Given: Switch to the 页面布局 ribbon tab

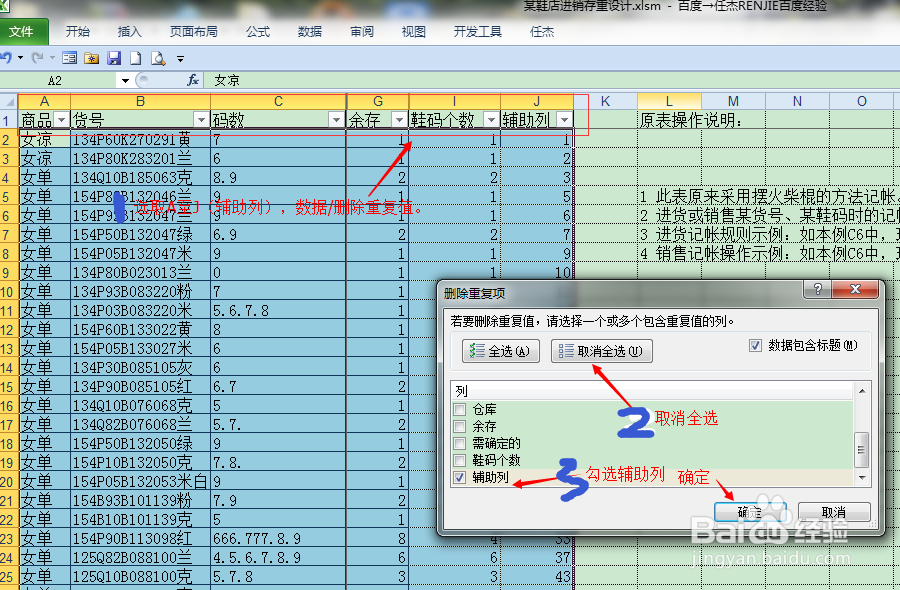Looking at the screenshot, I should click(193, 32).
